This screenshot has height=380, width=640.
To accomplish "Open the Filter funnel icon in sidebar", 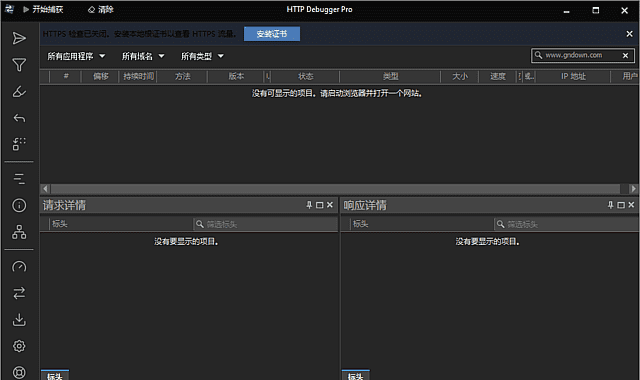I will [x=19, y=65].
